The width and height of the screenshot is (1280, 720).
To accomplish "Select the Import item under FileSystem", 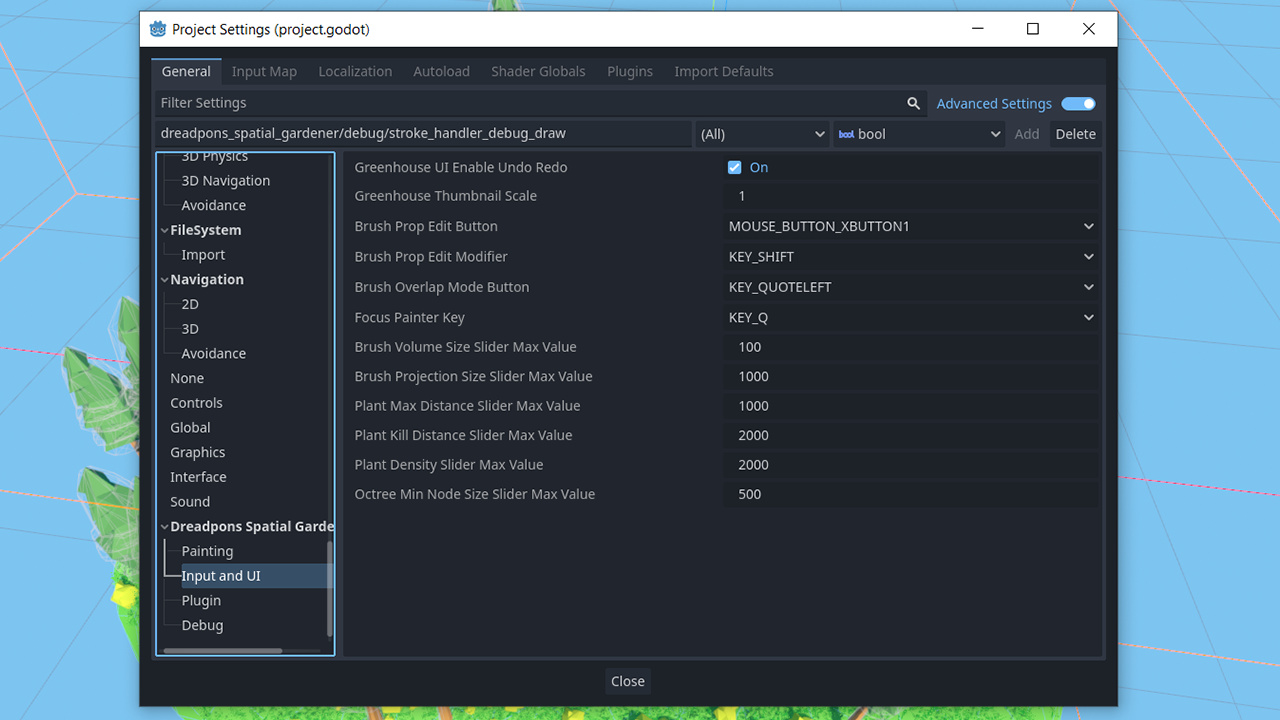I will point(203,255).
